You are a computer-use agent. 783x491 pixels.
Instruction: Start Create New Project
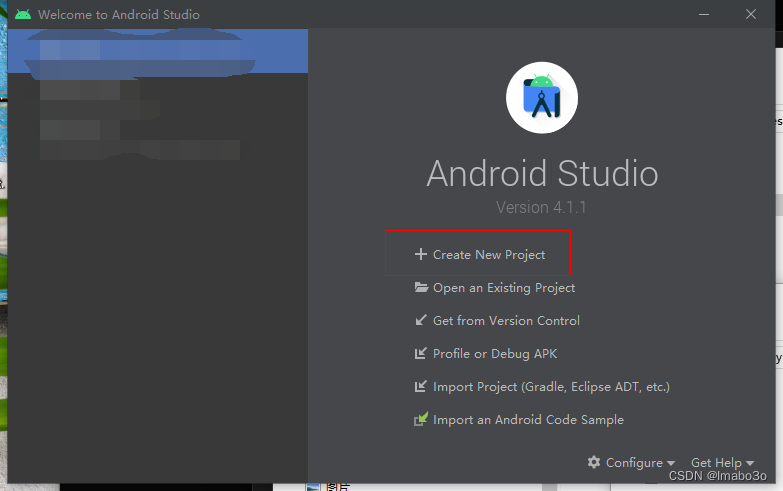point(489,255)
